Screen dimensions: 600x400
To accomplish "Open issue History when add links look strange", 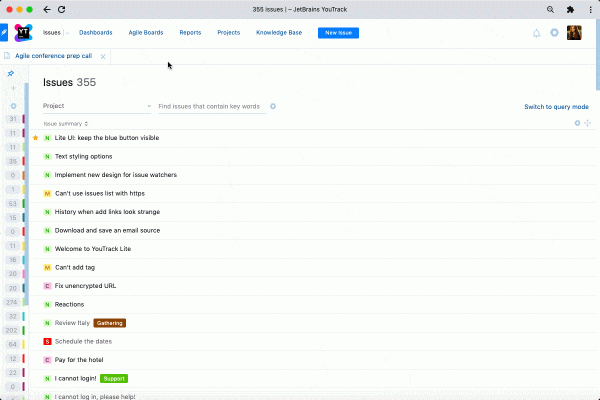I will point(107,212).
